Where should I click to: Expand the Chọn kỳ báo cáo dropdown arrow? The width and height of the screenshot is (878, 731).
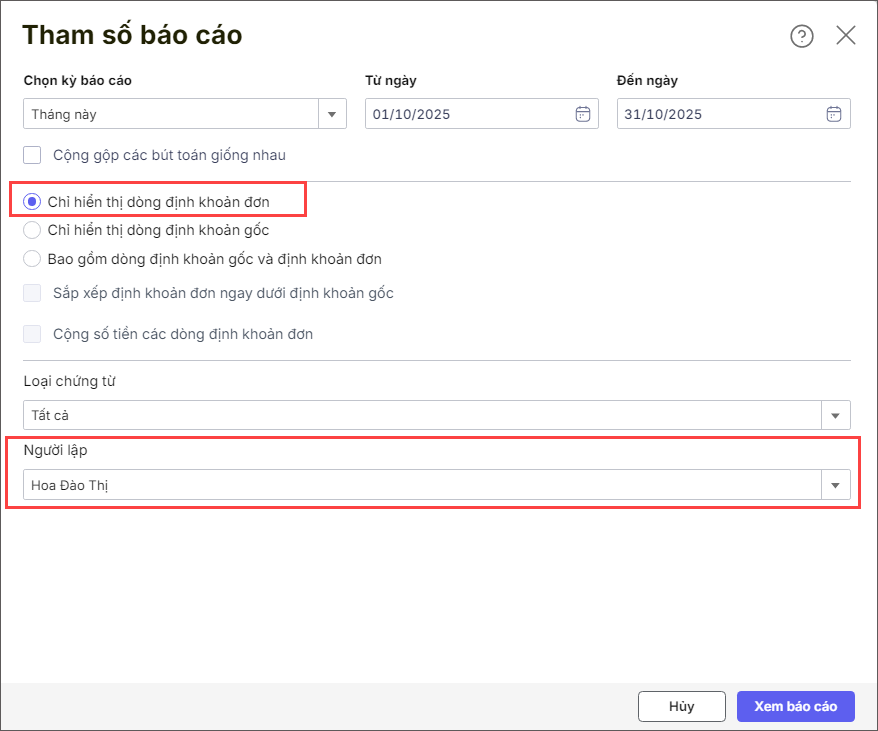point(332,114)
